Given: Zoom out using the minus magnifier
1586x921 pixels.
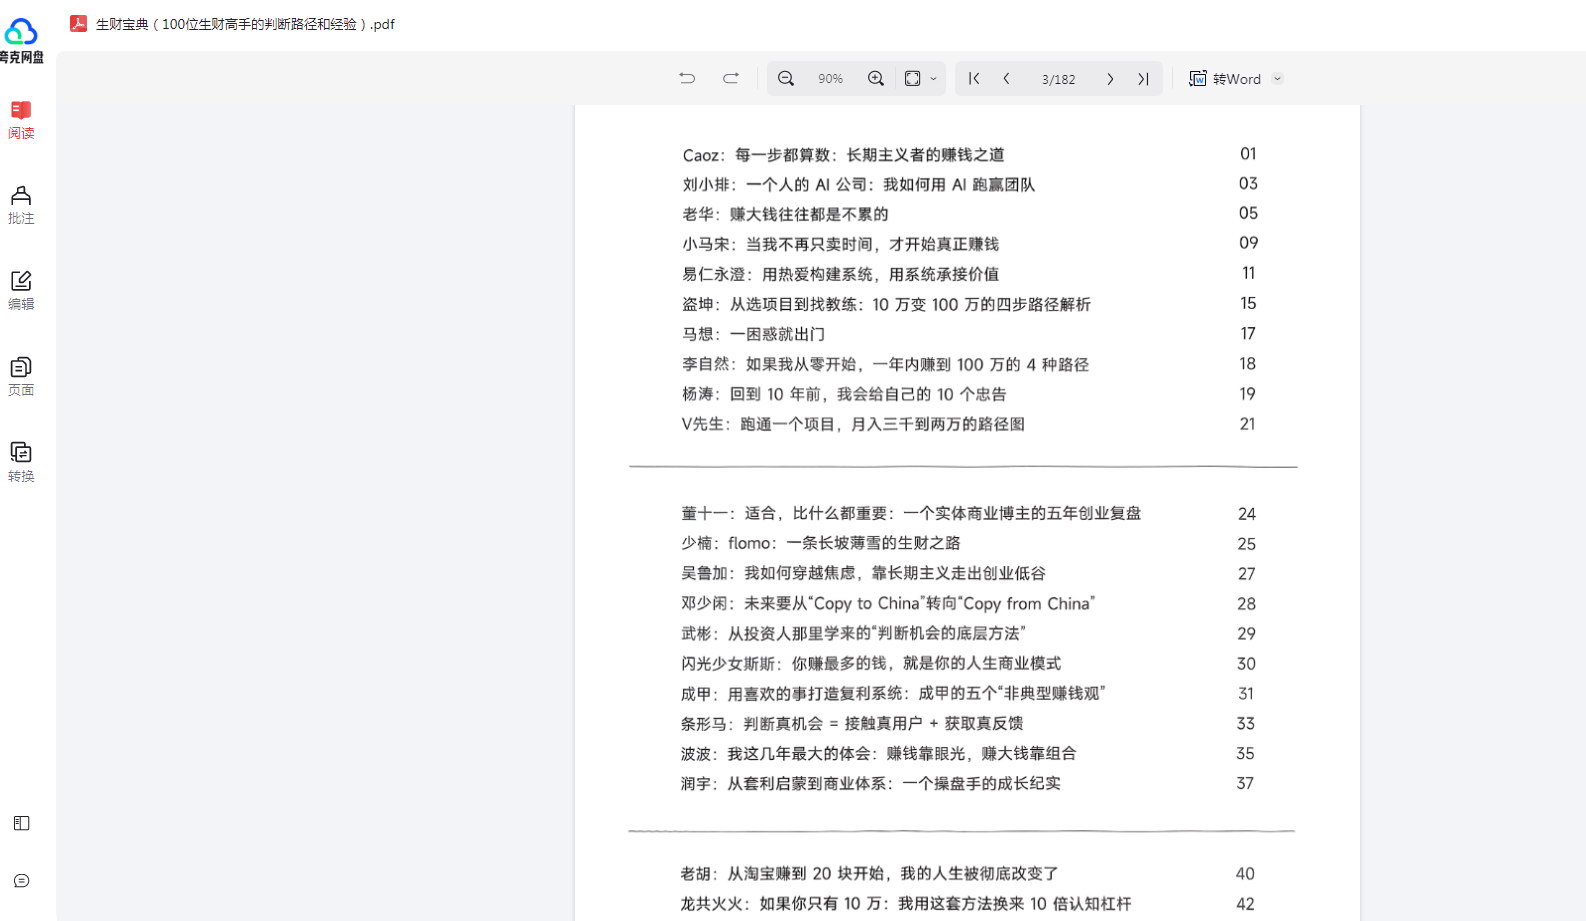Looking at the screenshot, I should click(786, 79).
